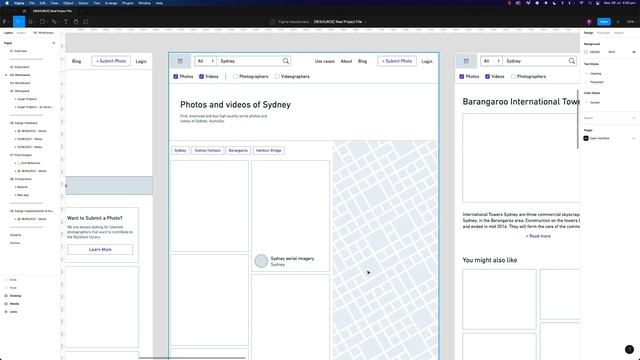Click search magnifier in center wireframe

pos(286,61)
